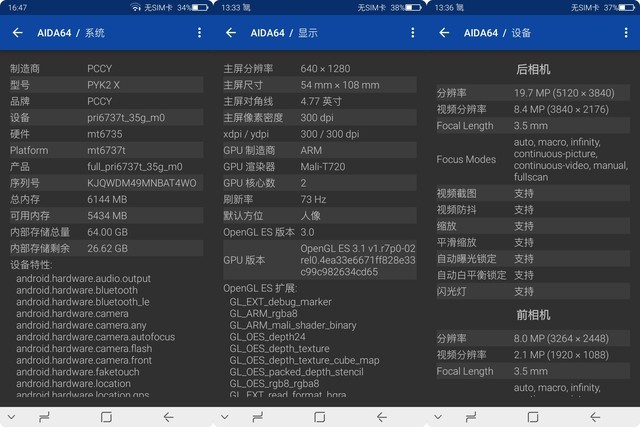The image size is (640, 427).
Task: Select the Platform mt6737t row
Action: [x=106, y=150]
